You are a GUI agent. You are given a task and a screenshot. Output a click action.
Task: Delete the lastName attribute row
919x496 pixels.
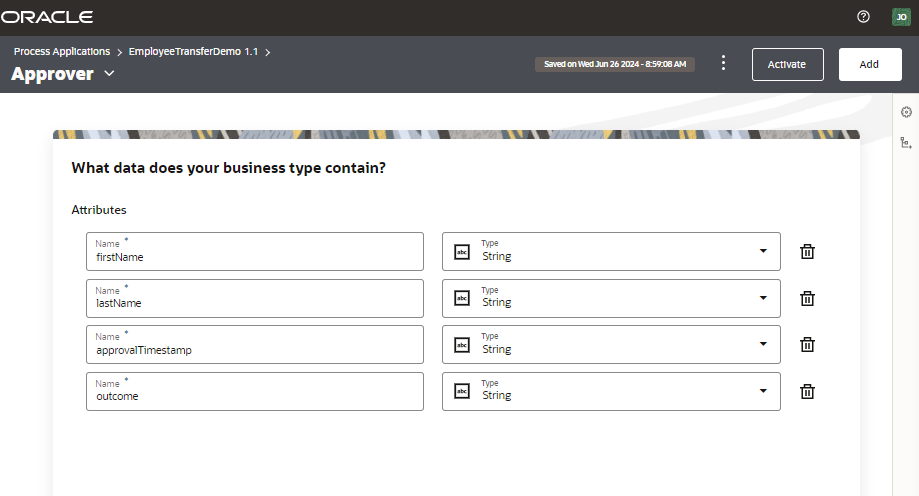(x=808, y=298)
